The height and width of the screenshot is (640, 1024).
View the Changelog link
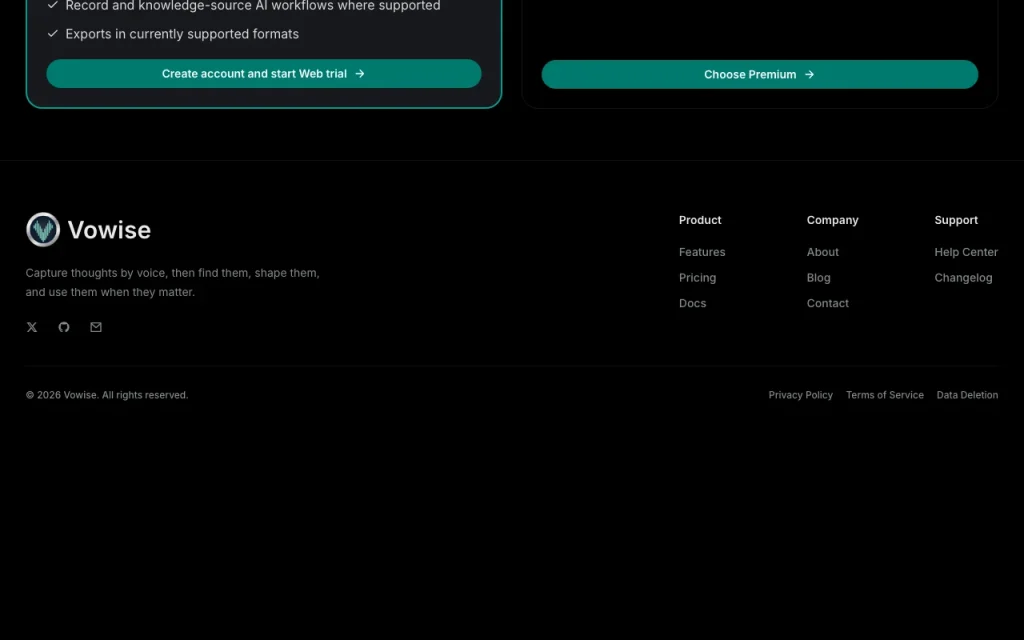(963, 278)
